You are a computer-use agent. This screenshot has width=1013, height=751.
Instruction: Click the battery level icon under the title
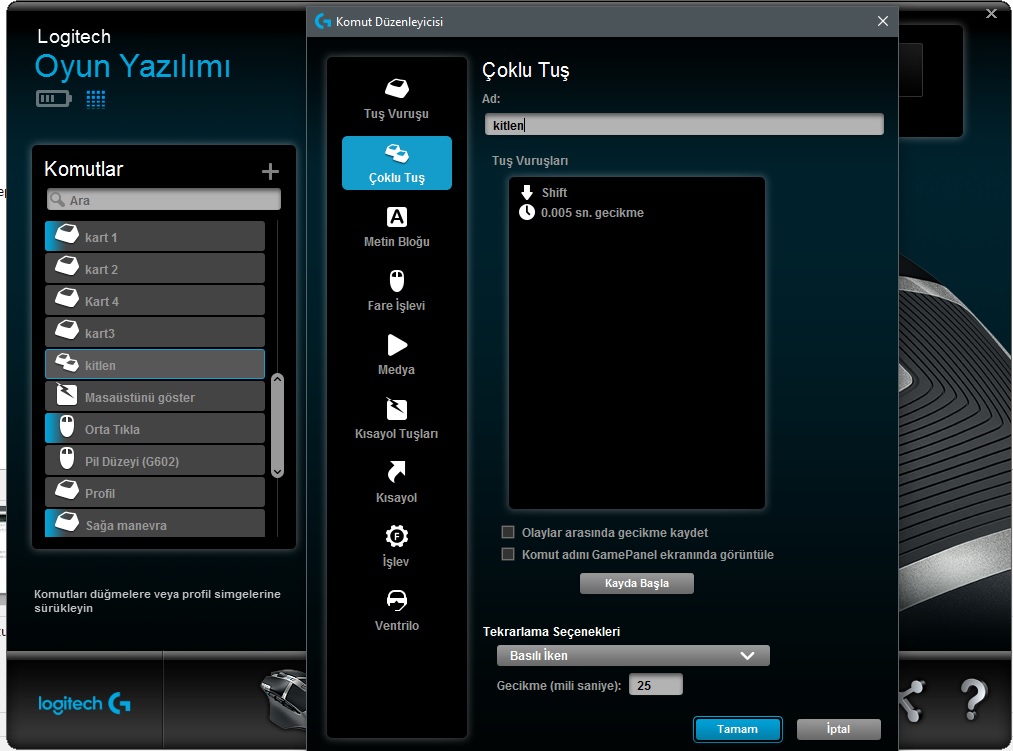coord(54,99)
